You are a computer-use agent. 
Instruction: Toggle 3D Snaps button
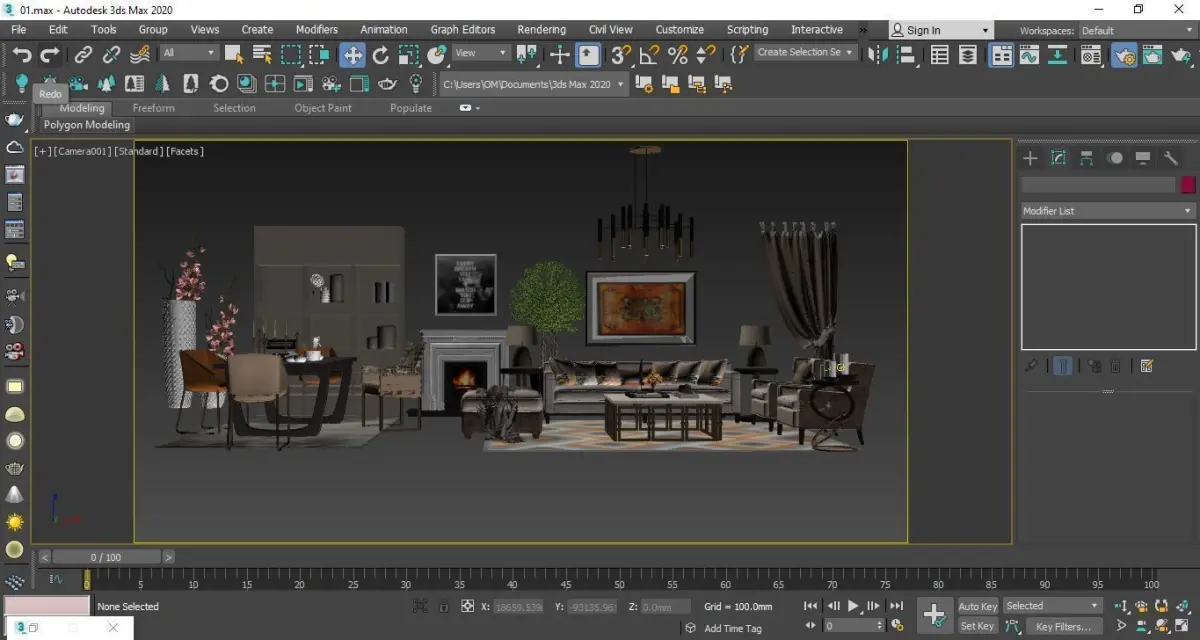click(621, 54)
